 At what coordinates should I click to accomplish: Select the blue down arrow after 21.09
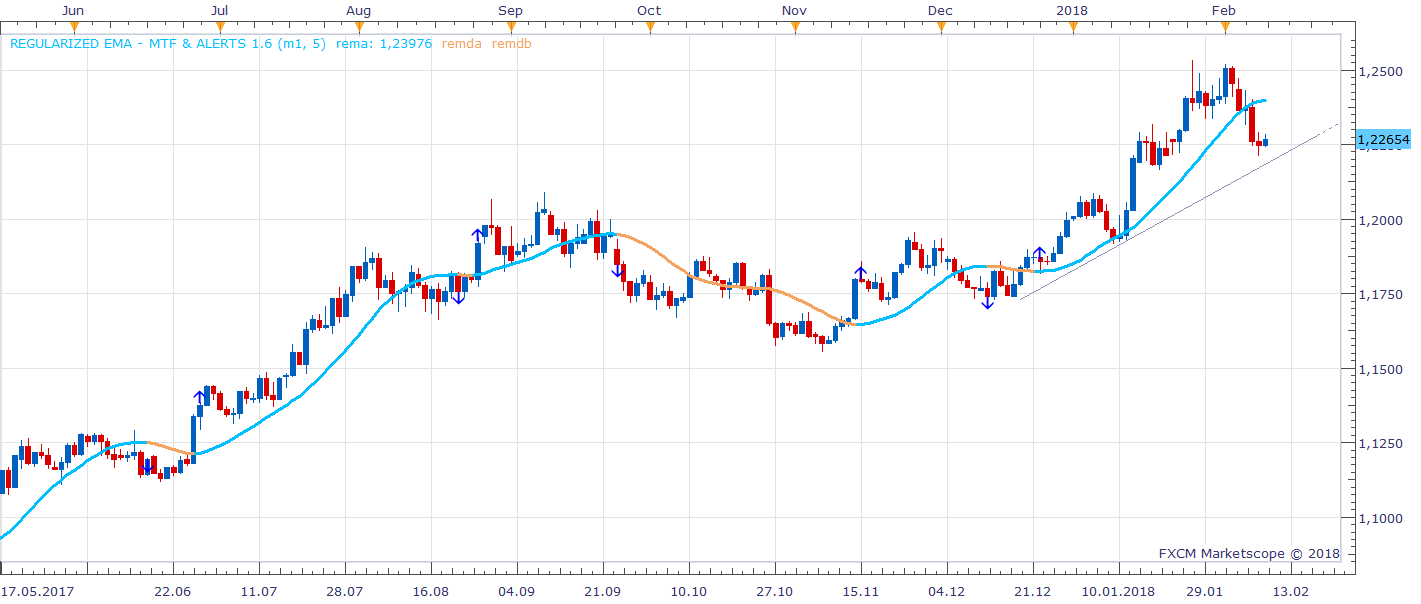618,270
